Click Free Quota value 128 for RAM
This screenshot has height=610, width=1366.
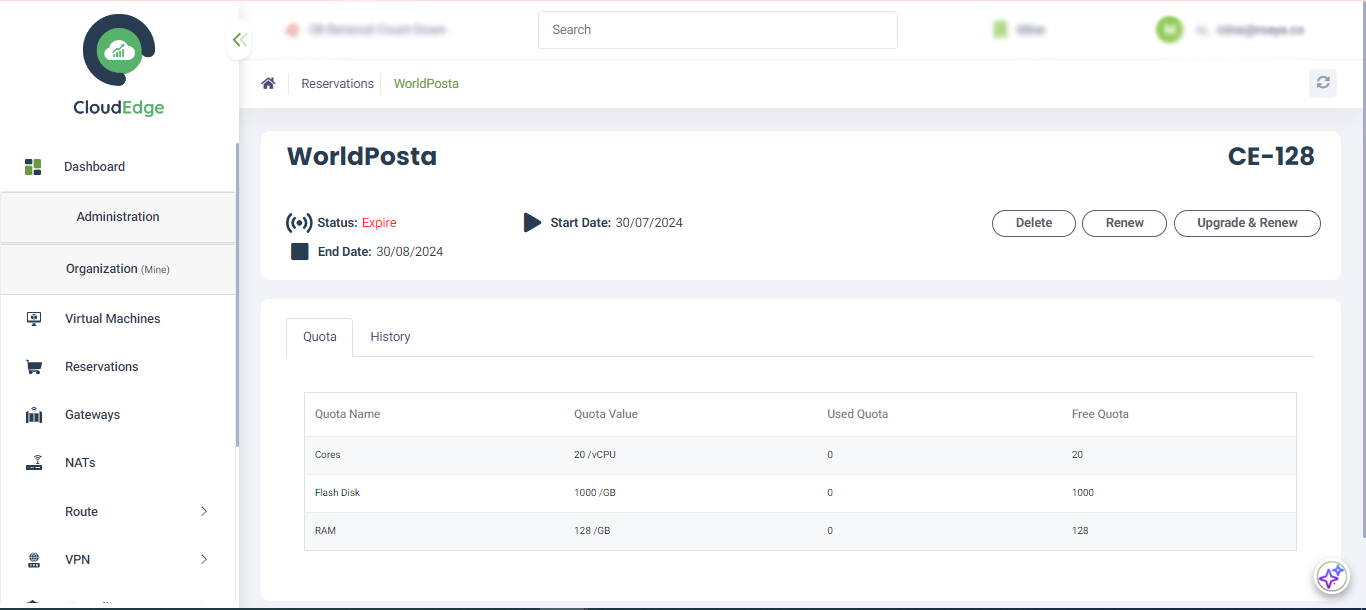point(1080,531)
